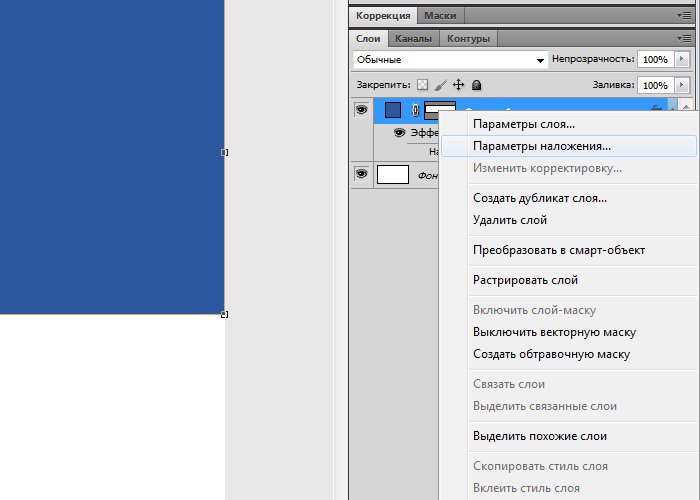Image resolution: width=700 pixels, height=500 pixels.
Task: Click the blue layer color swatch thumbnail
Action: point(393,110)
